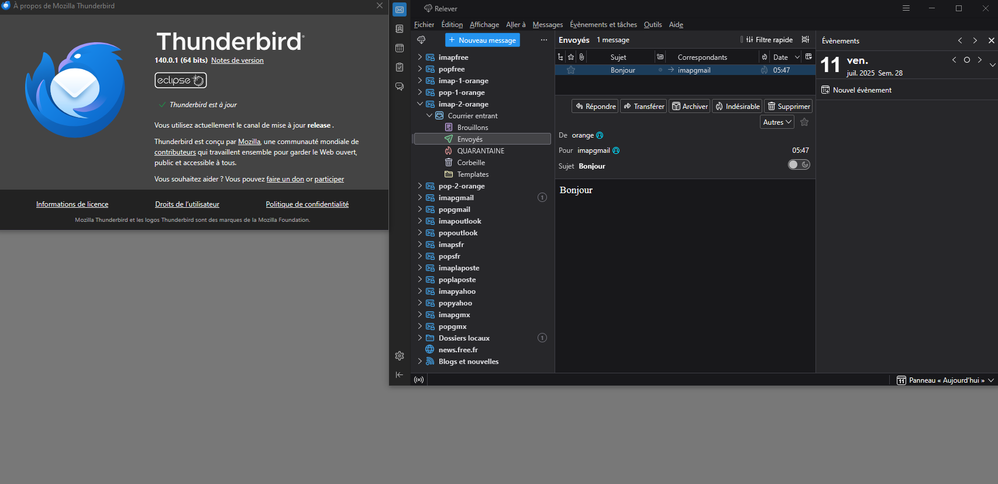Image resolution: width=998 pixels, height=484 pixels.
Task: Star the Bonjour message in list
Action: [x=571, y=70]
